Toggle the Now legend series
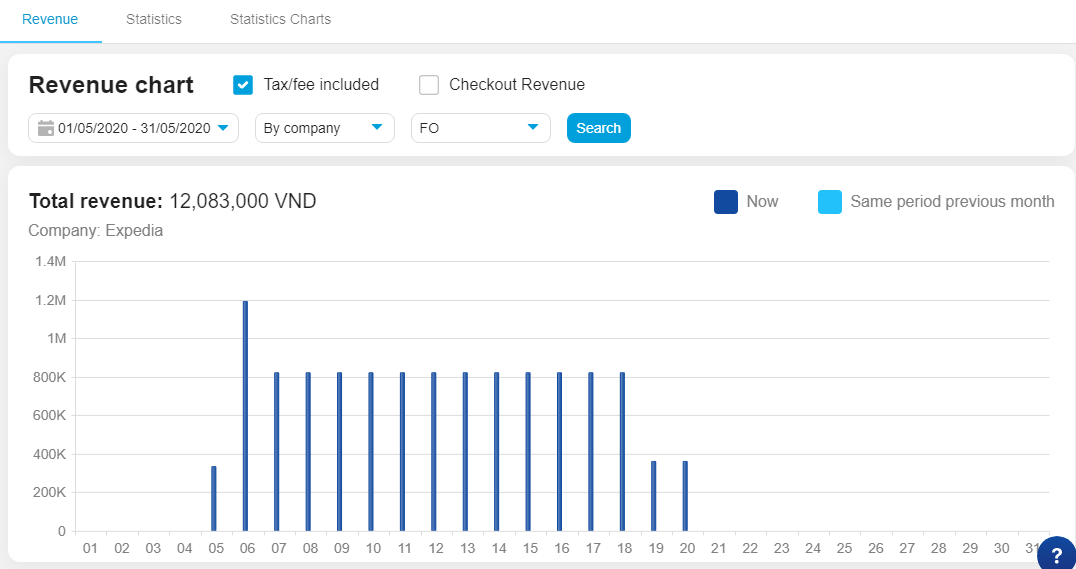The image size is (1076, 569). [x=761, y=202]
